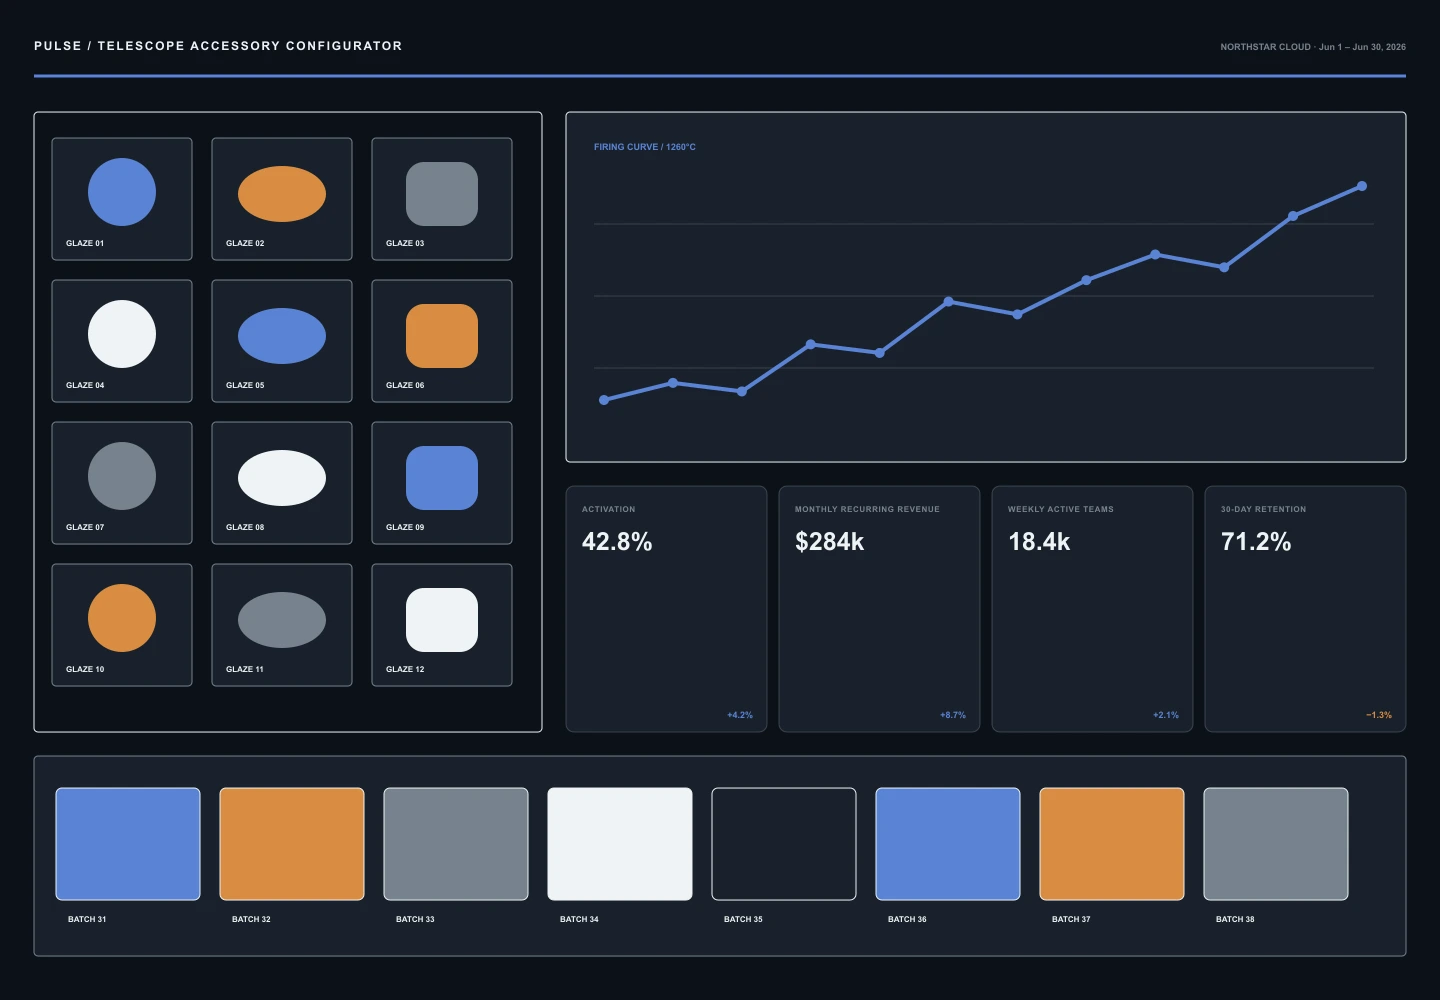The image size is (1440, 1000).
Task: Click the $284k revenue figure
Action: [x=829, y=542]
